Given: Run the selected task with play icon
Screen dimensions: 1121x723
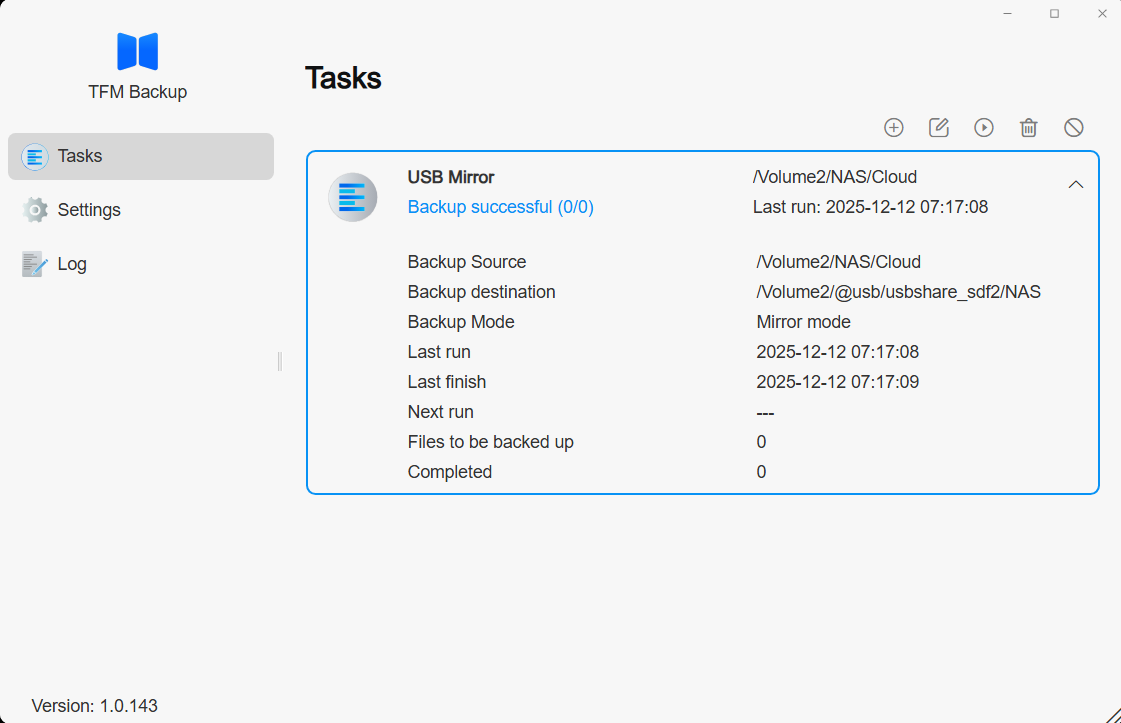Looking at the screenshot, I should (984, 127).
